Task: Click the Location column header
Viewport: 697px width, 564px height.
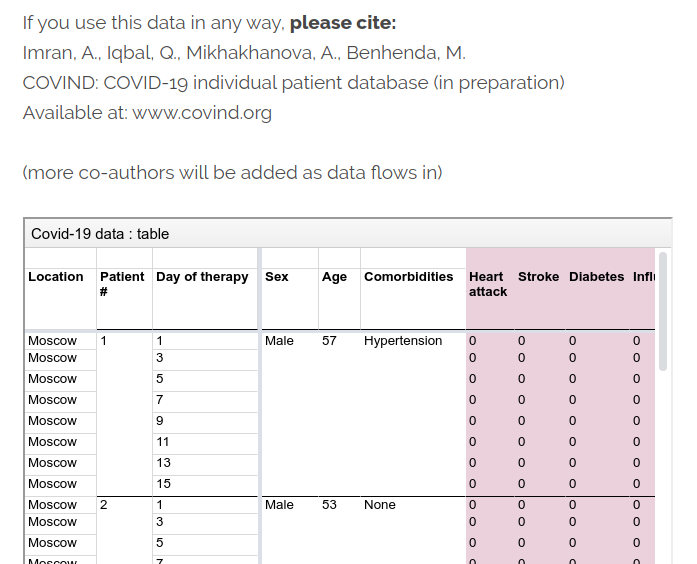Action: (56, 277)
